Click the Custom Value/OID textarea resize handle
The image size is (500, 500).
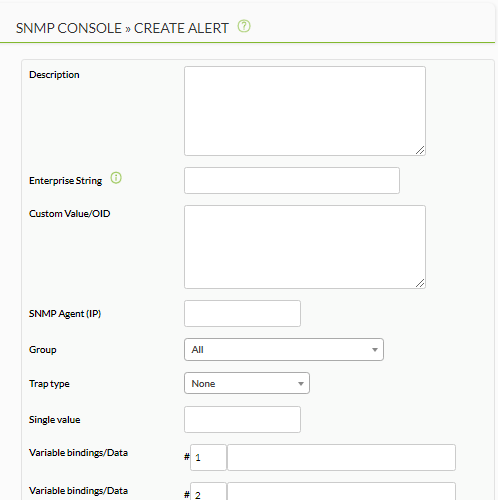[420, 283]
